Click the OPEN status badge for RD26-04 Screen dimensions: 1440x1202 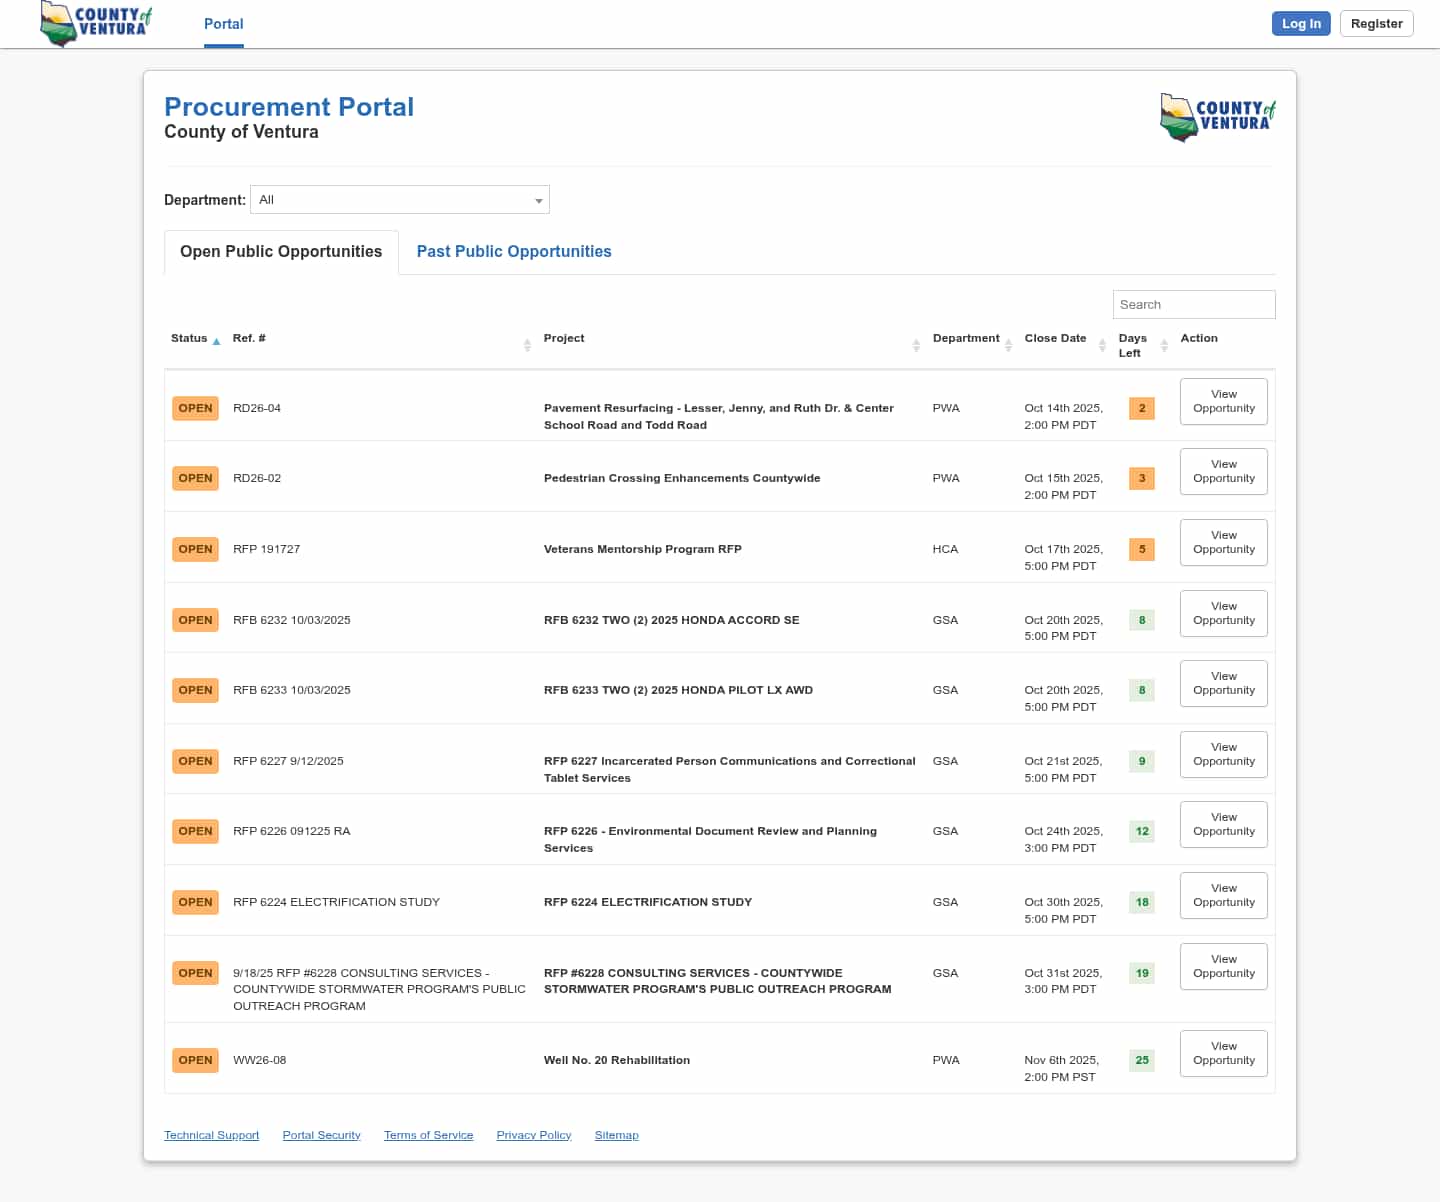click(195, 408)
